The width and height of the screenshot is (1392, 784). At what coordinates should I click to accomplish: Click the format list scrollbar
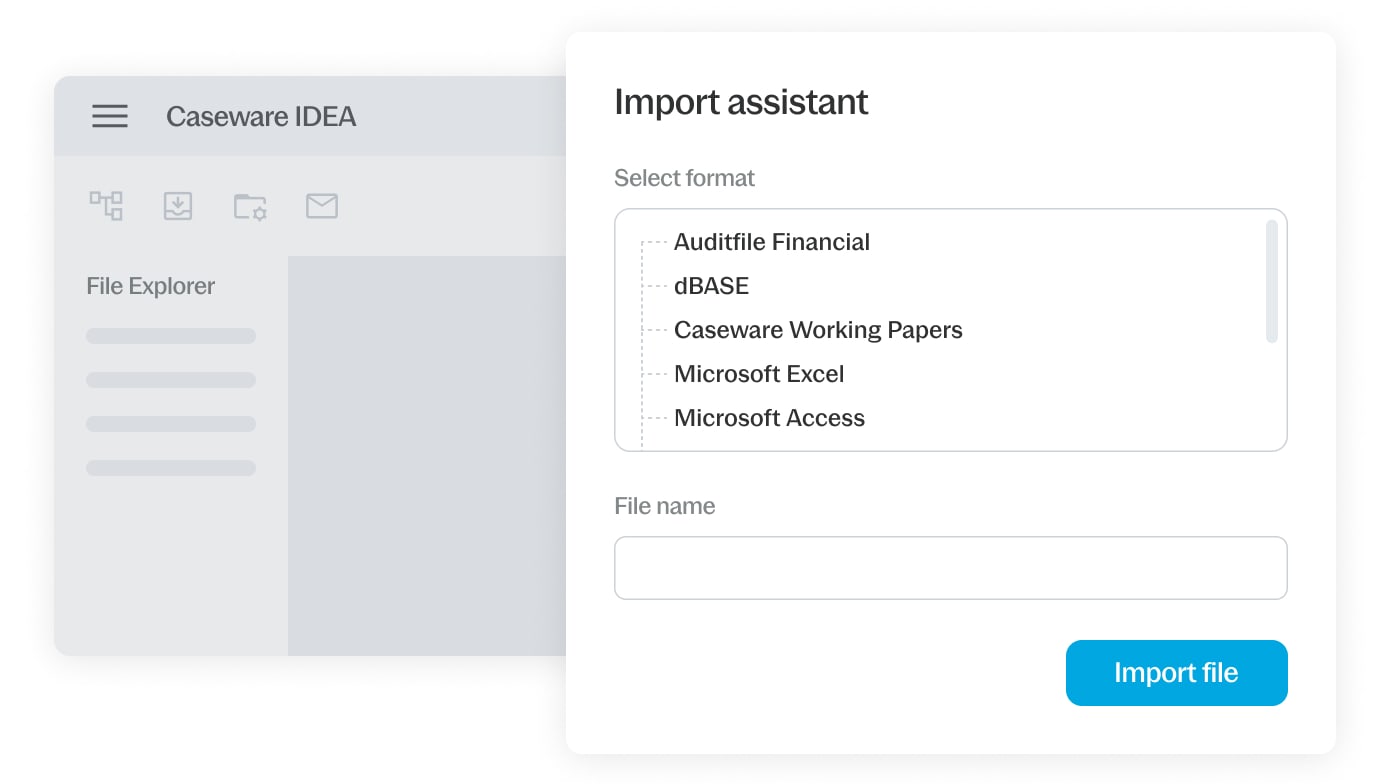(1271, 282)
